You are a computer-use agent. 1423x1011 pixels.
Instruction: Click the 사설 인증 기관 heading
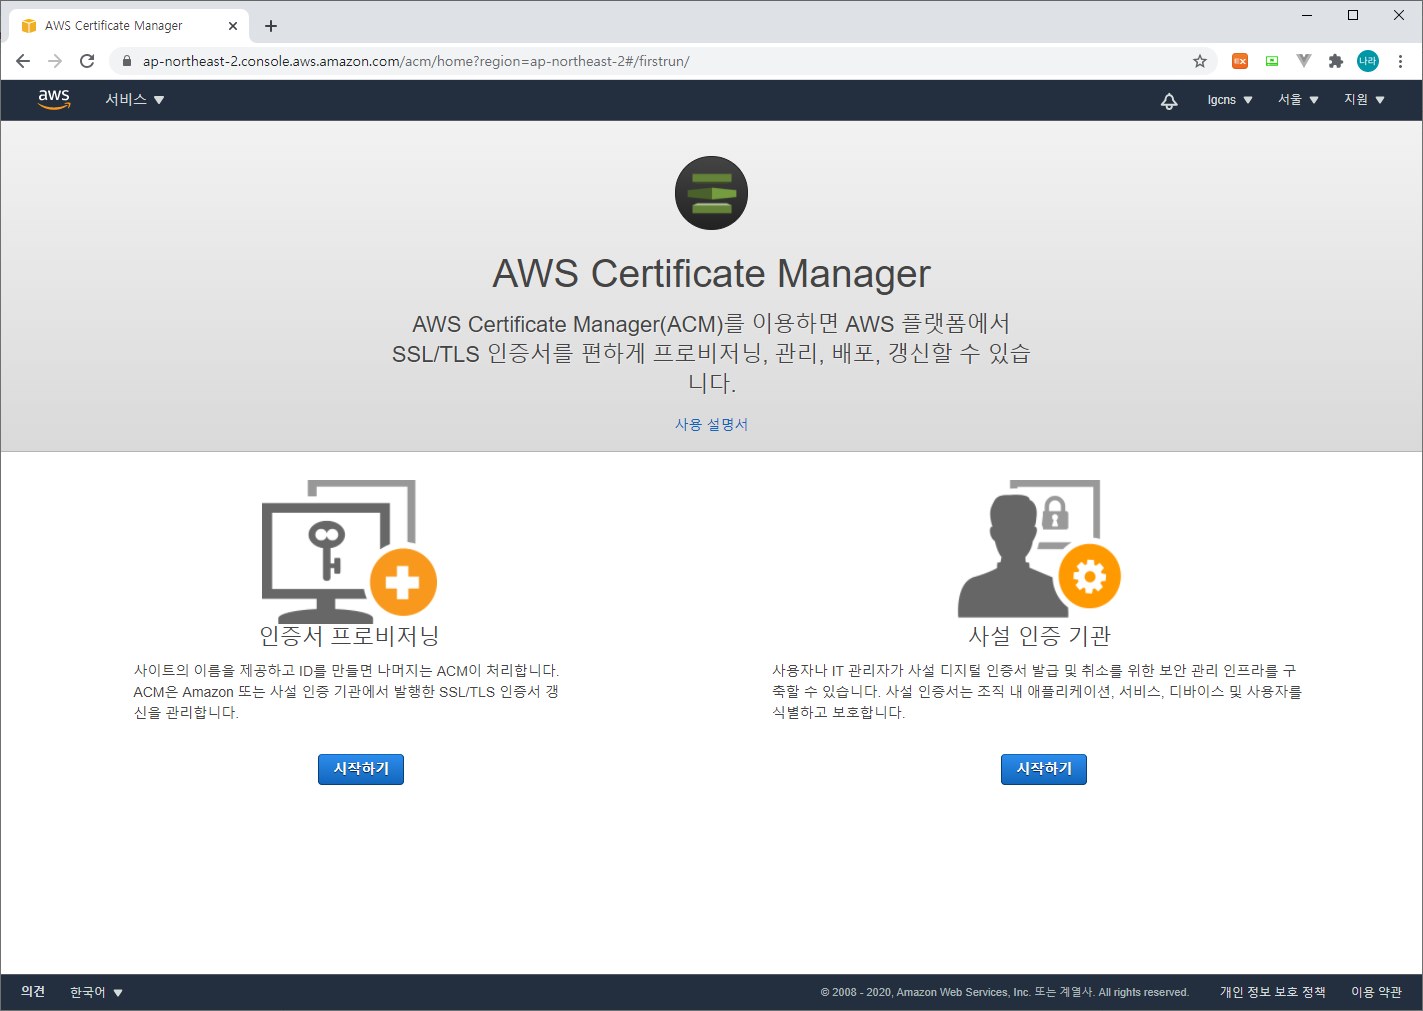pyautogui.click(x=1040, y=635)
